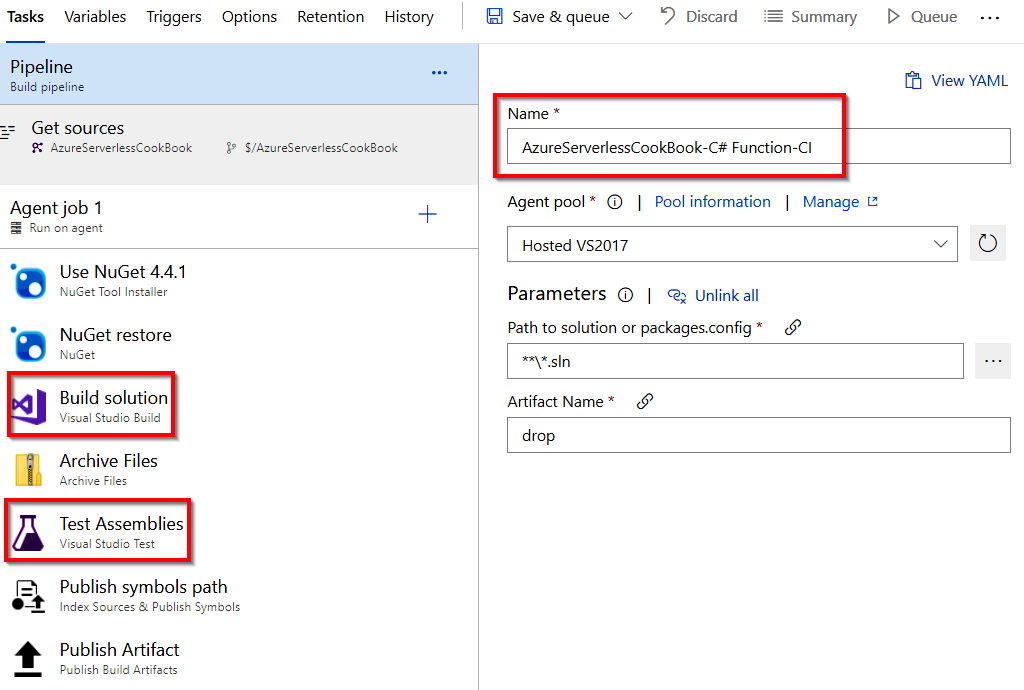The width and height of the screenshot is (1024, 690).
Task: Click the Visual Studio Build solution icon
Action: [x=30, y=407]
